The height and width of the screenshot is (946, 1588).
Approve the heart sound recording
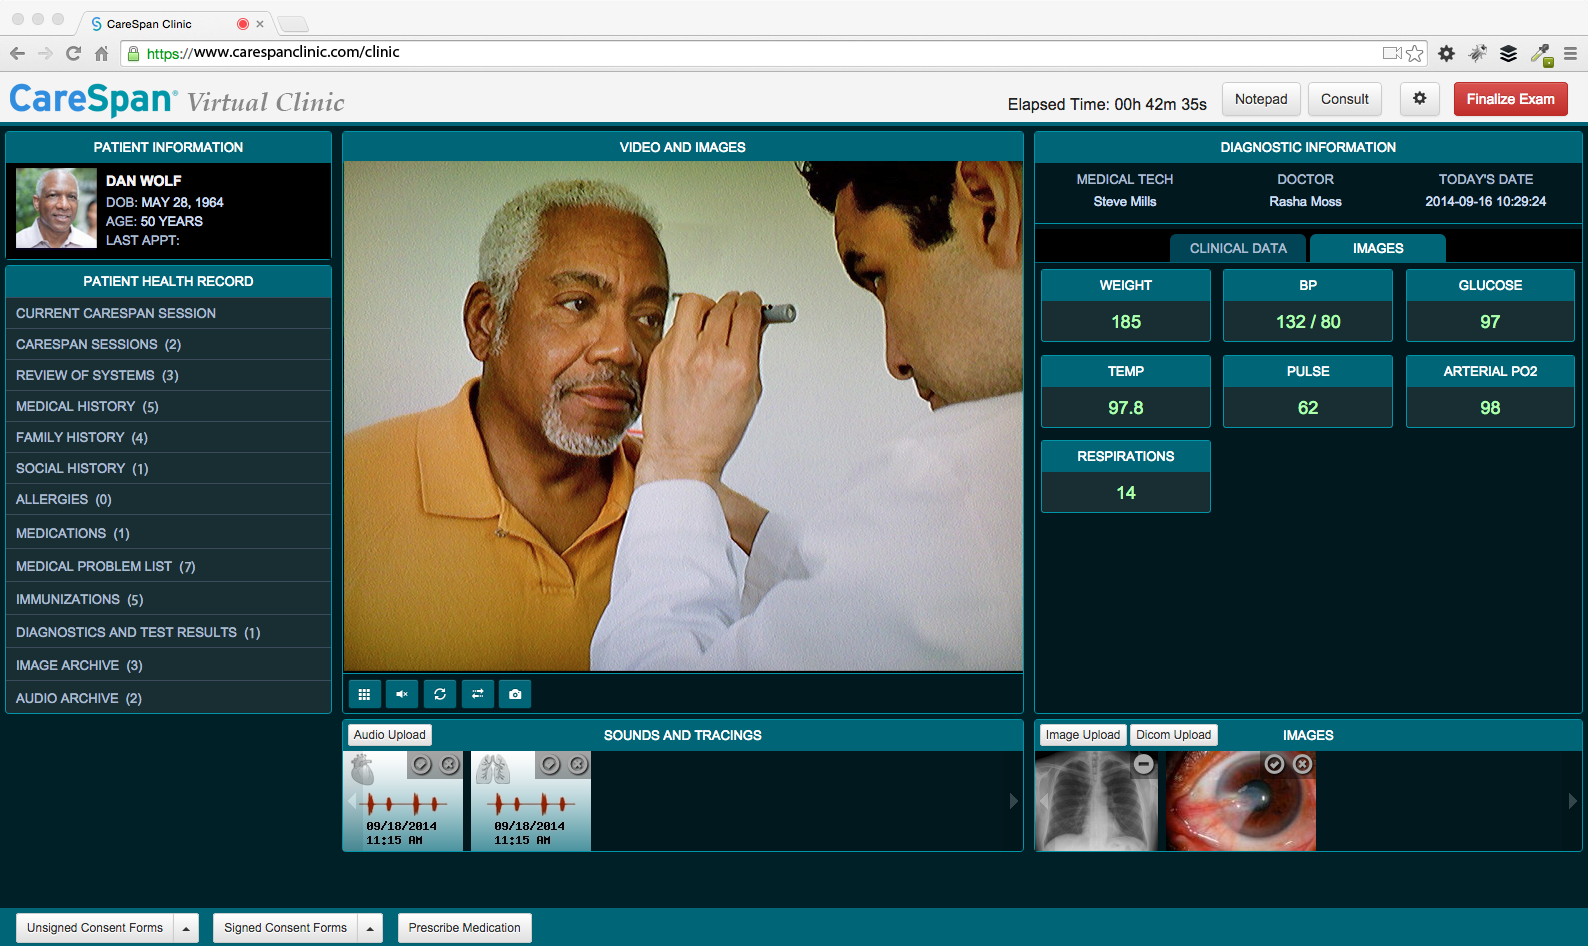[x=422, y=765]
